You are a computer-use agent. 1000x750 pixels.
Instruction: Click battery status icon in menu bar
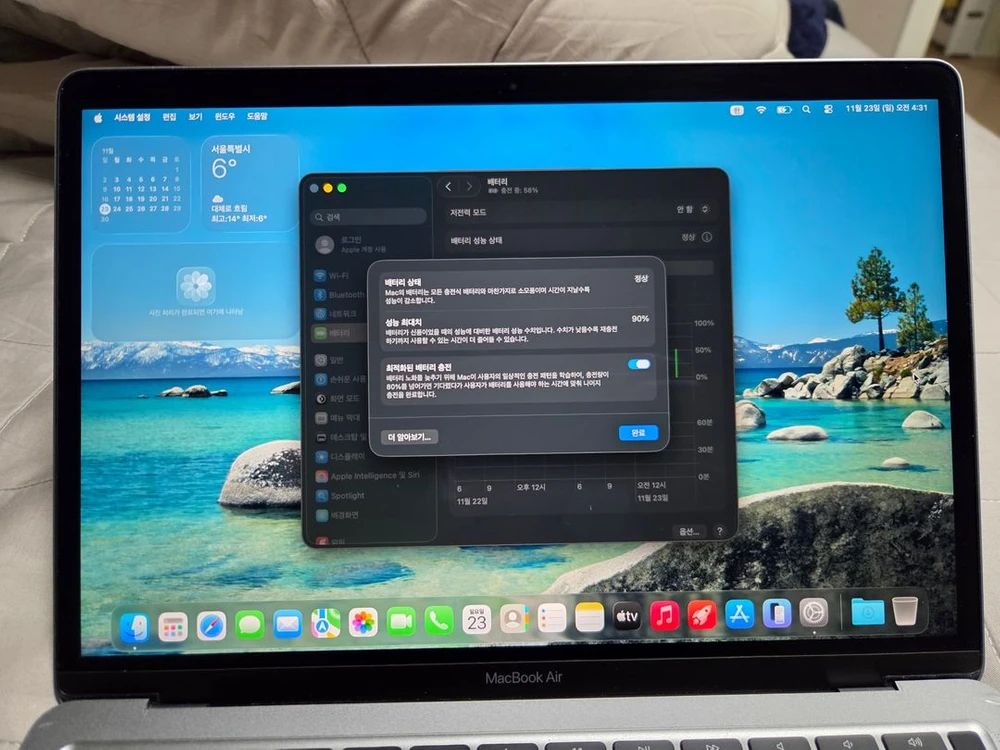(x=784, y=110)
